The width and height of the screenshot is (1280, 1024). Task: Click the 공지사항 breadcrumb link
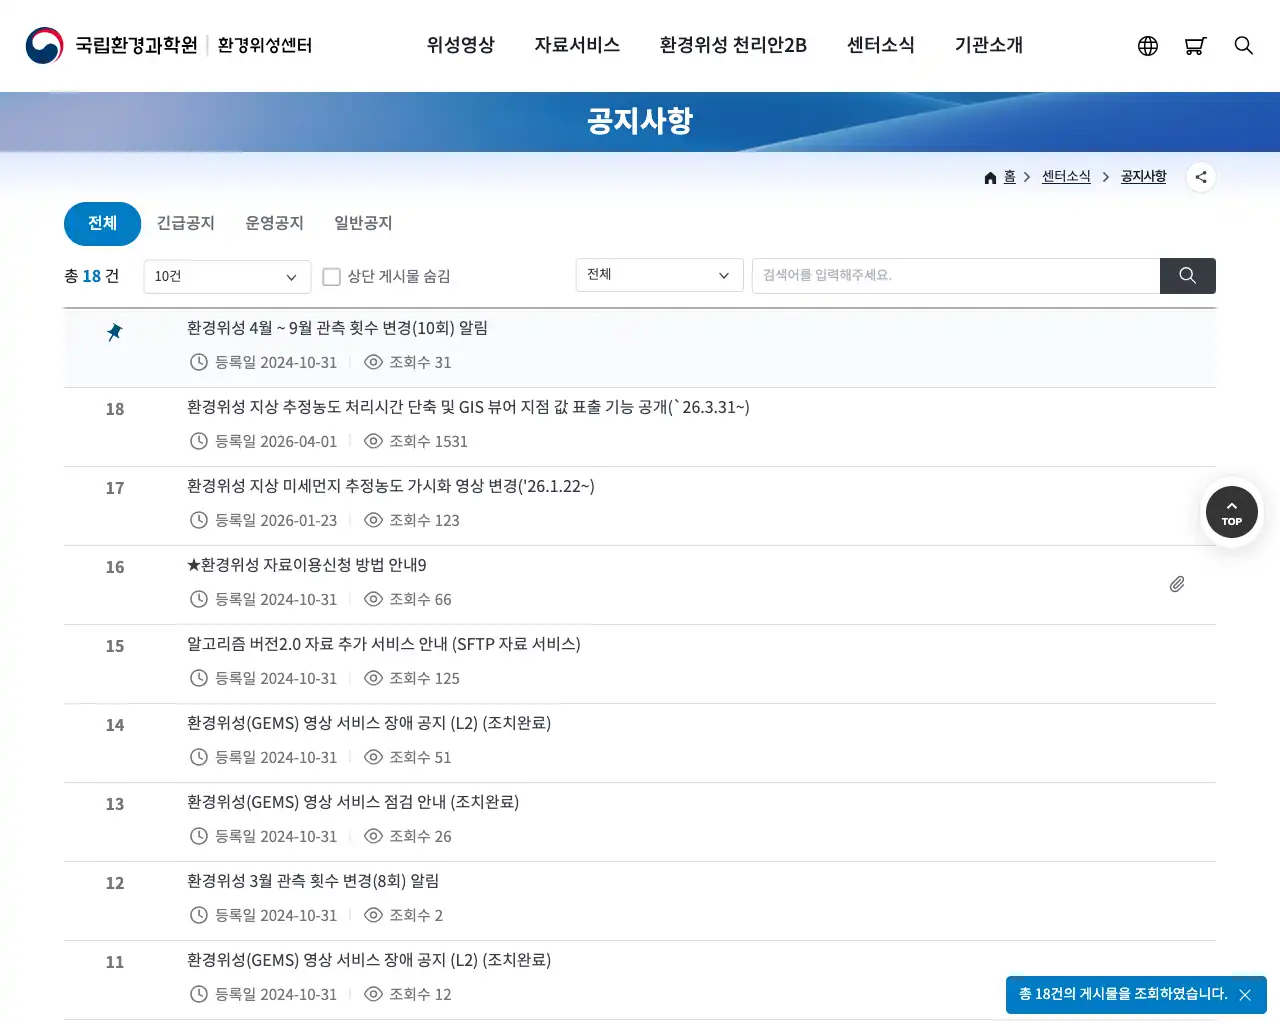1144,177
